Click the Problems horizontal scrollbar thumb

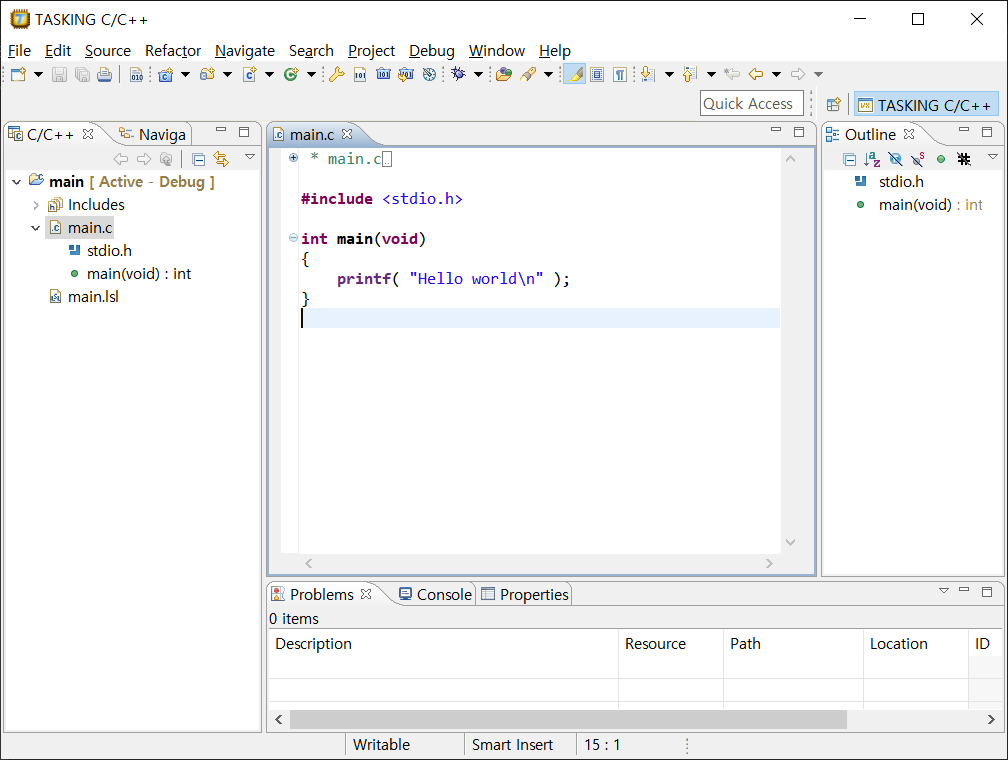[x=568, y=719]
